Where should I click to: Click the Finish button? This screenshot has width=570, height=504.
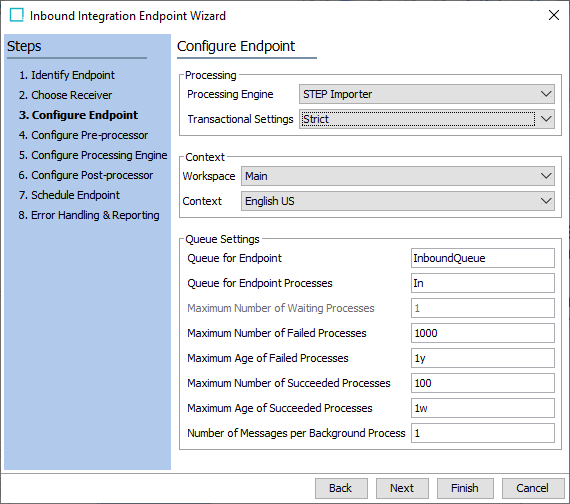coord(465,488)
